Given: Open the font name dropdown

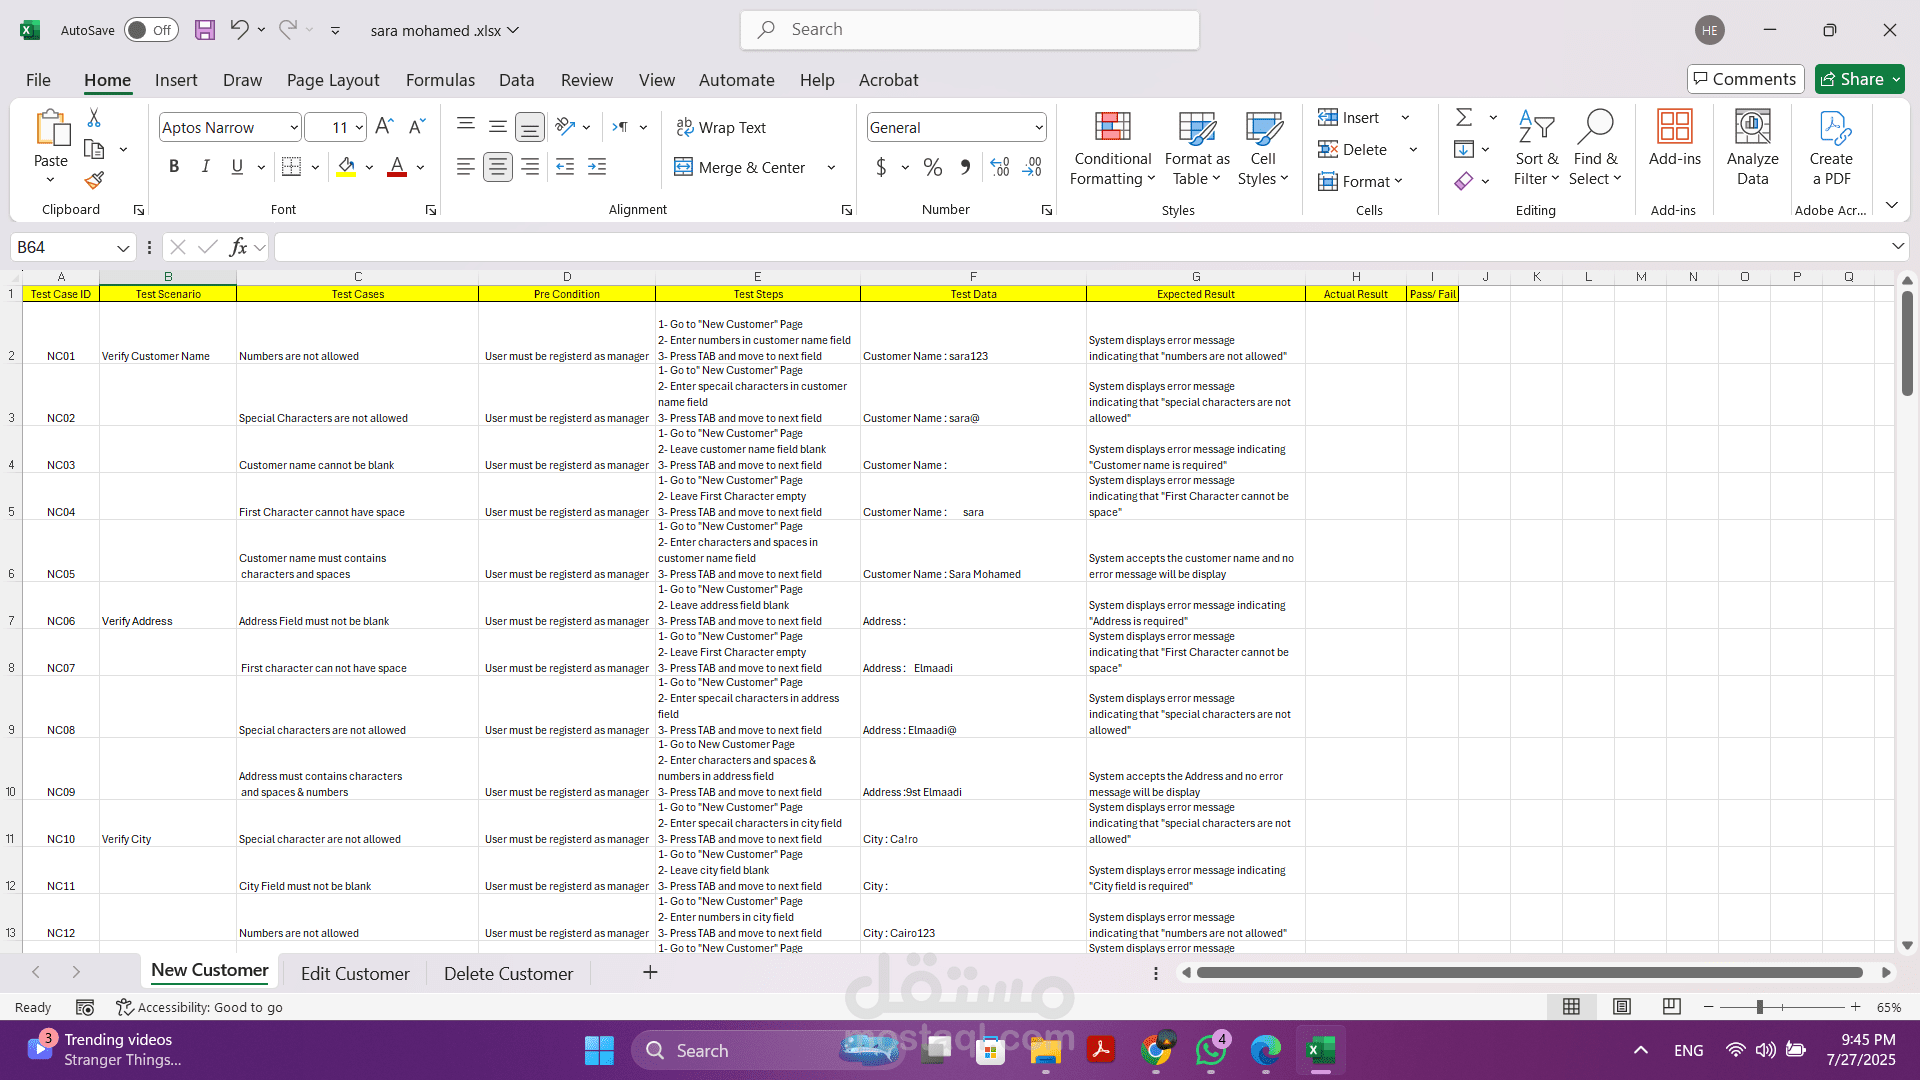Looking at the screenshot, I should click(293, 128).
